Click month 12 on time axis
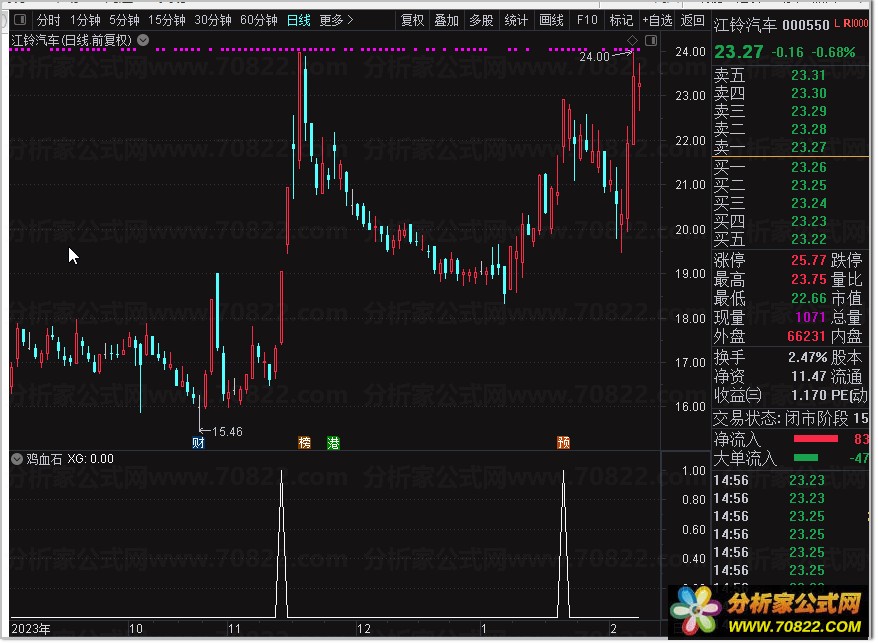The width and height of the screenshot is (878, 643). pyautogui.click(x=364, y=629)
